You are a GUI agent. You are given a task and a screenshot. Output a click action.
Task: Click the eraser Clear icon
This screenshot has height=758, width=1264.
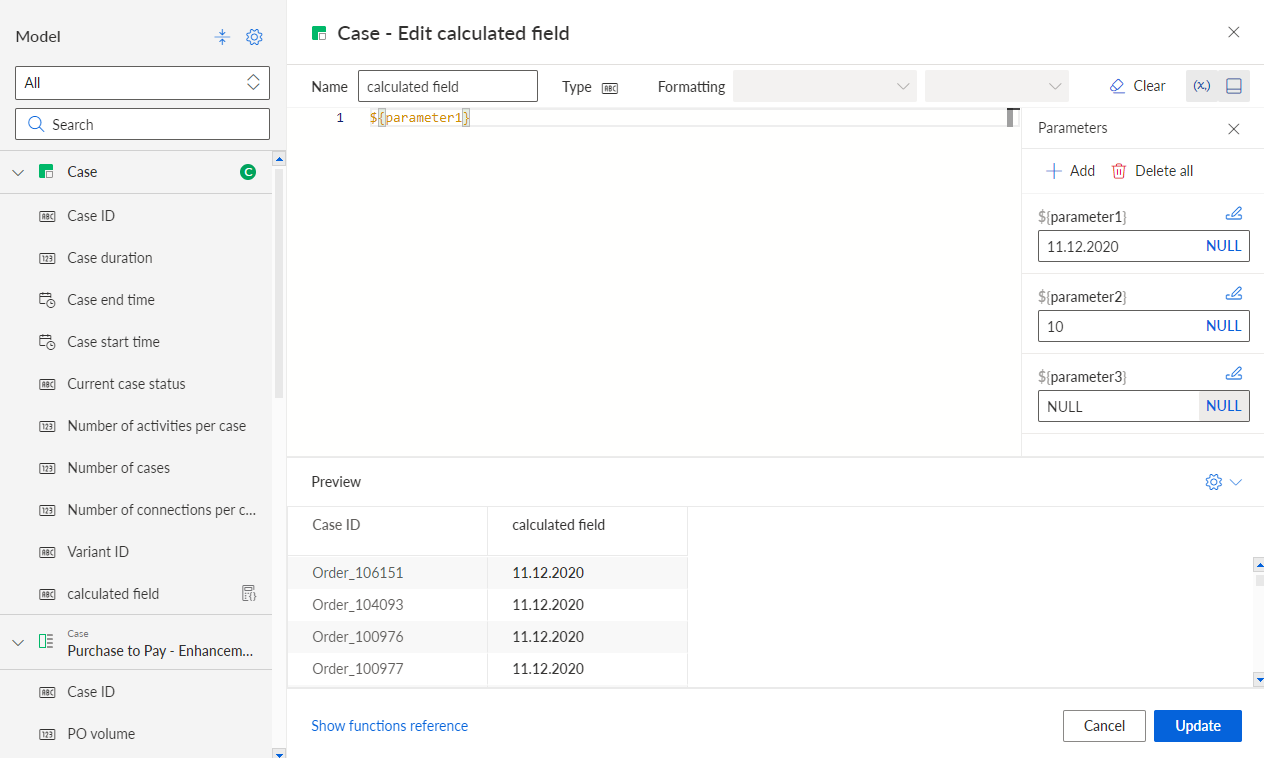click(1118, 86)
